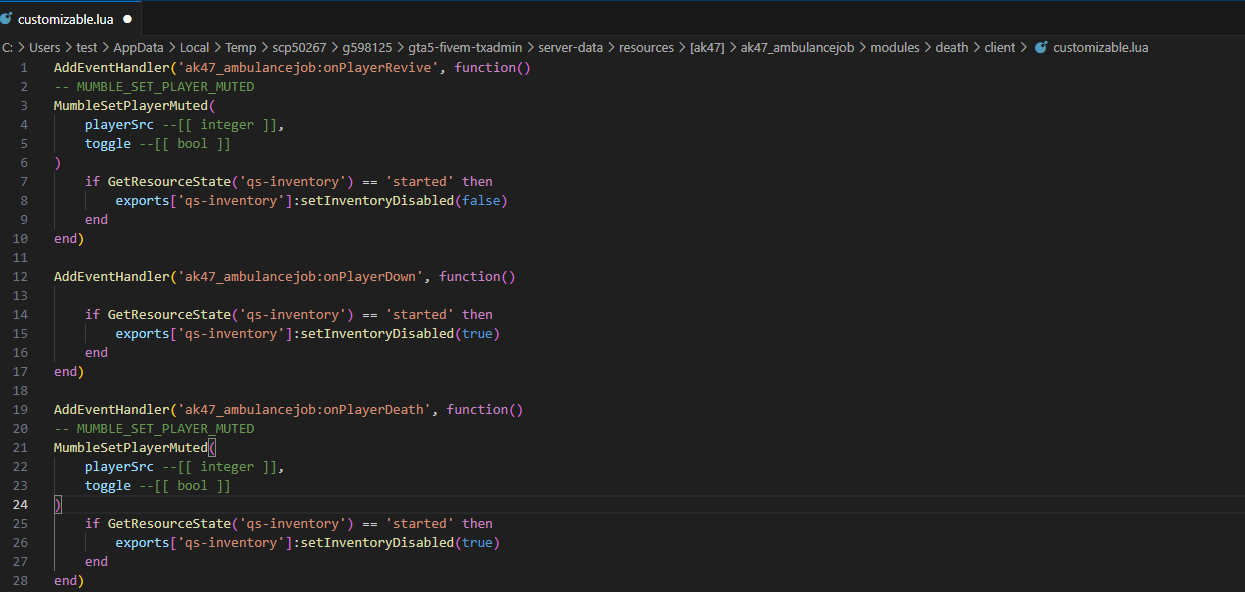Open the Users breadcrumb folder
The image size is (1245, 592).
pyautogui.click(x=45, y=47)
